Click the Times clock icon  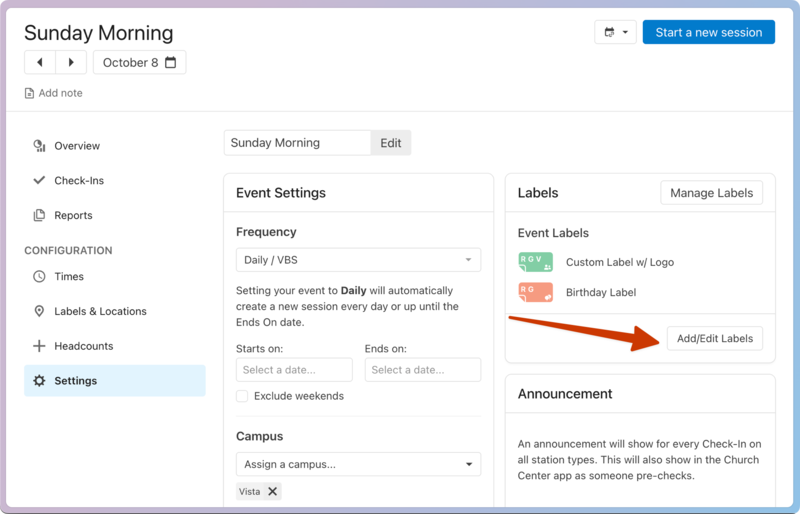[39, 277]
